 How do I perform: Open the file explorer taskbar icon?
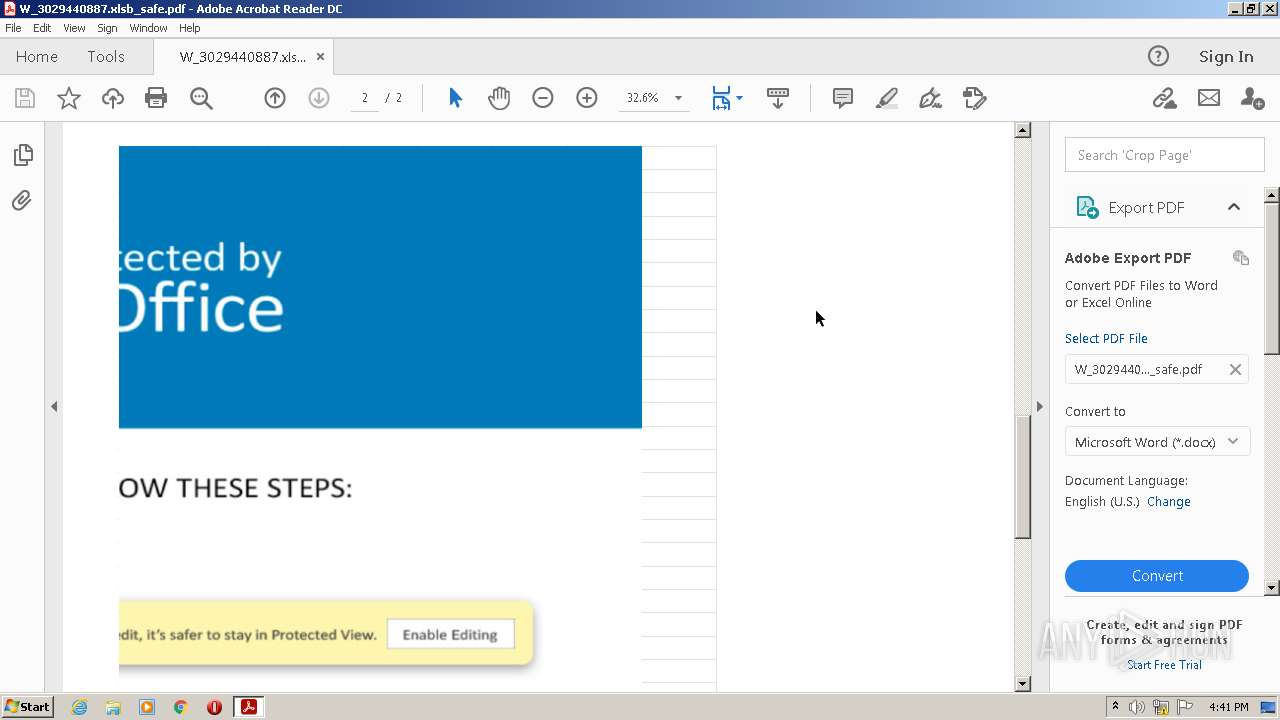113,707
